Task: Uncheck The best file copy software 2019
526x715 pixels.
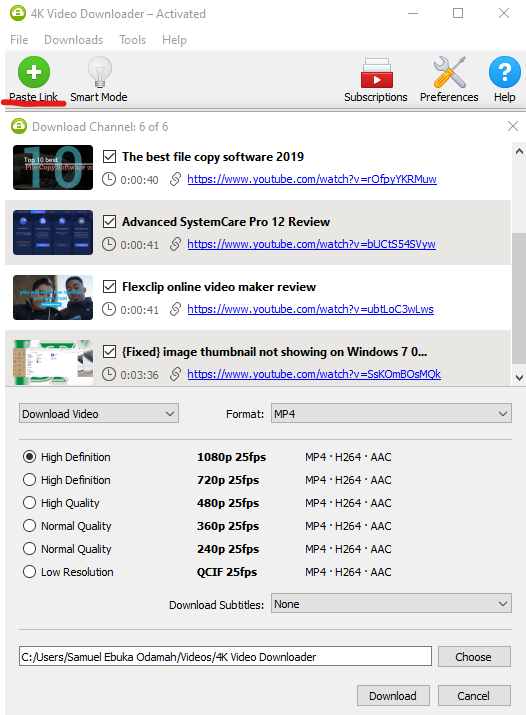Action: 109,156
